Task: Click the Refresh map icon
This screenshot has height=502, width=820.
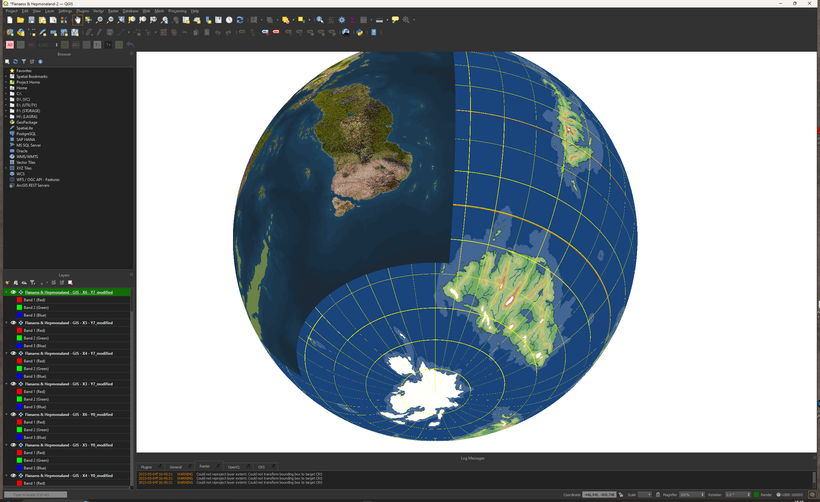Action: pos(239,20)
